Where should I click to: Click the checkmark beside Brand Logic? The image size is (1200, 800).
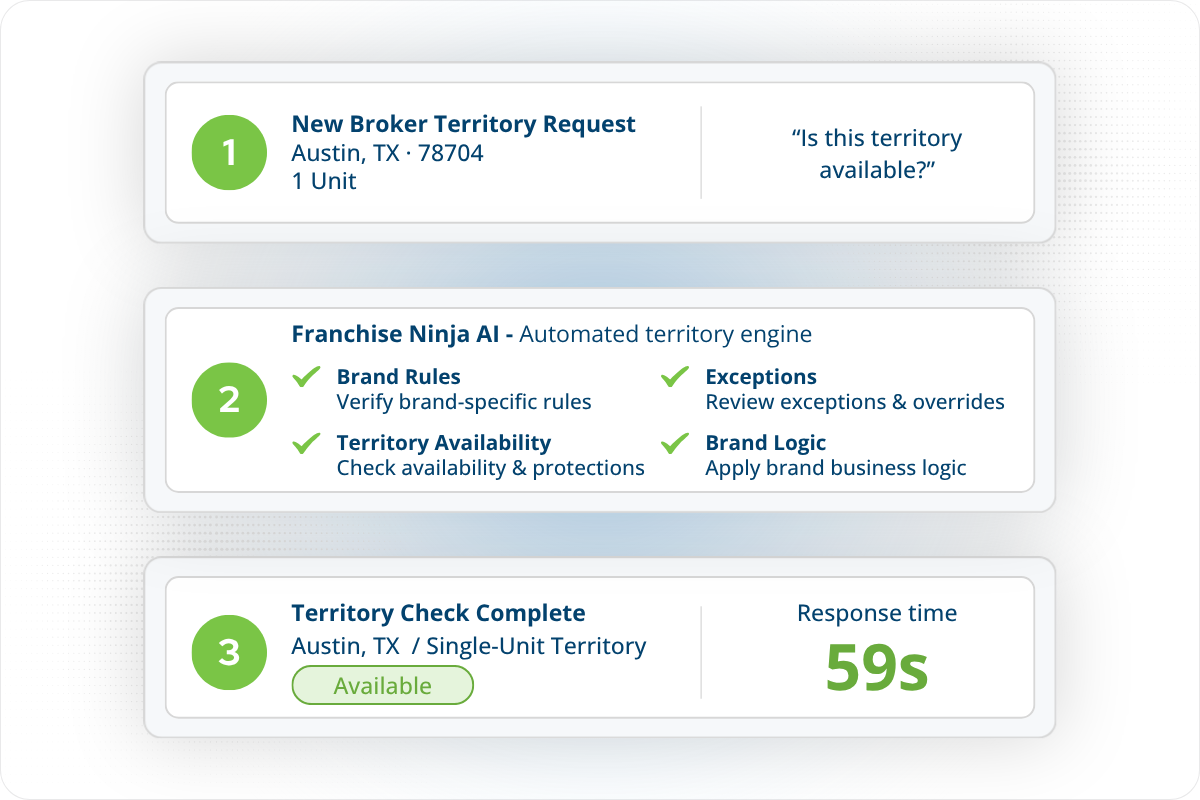coord(675,442)
